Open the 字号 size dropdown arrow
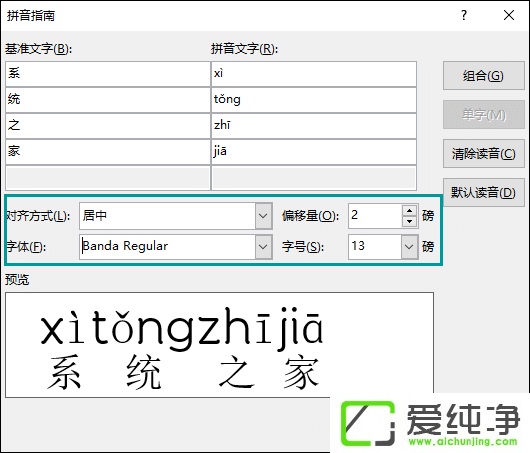 pyautogui.click(x=410, y=246)
